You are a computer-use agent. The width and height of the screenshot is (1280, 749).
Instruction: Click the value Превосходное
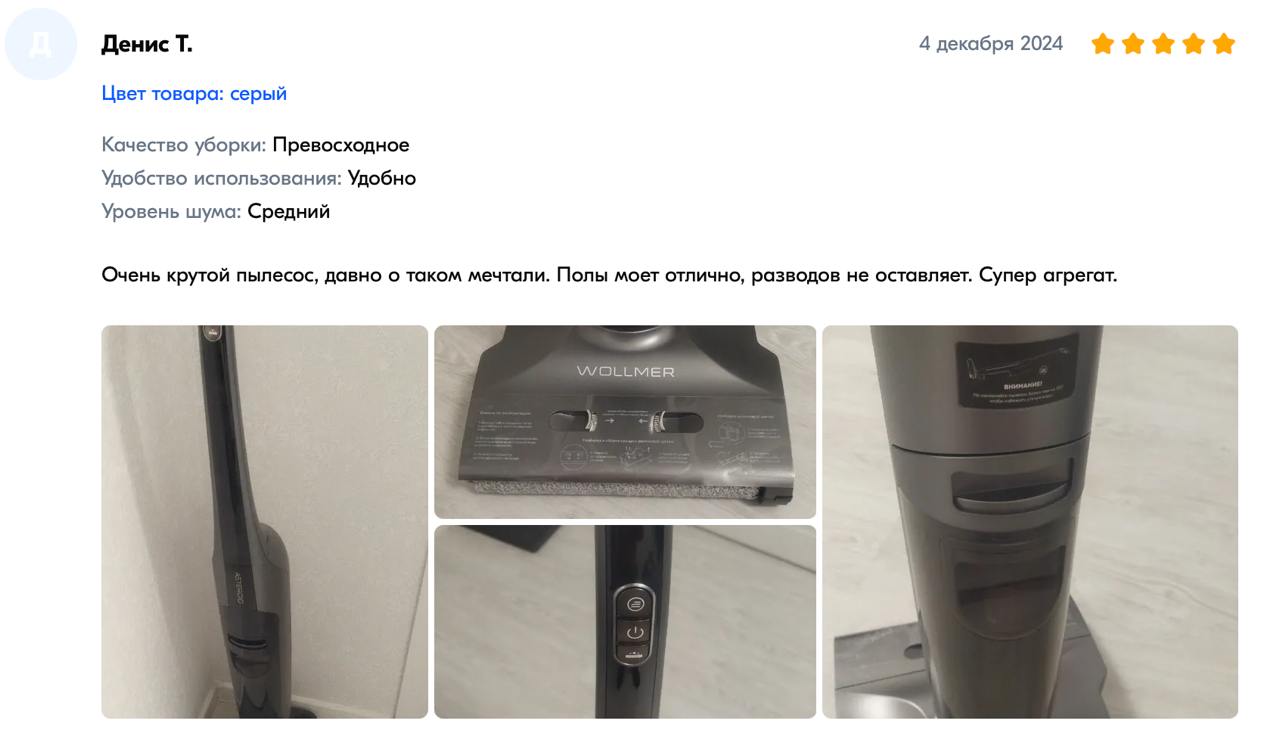click(341, 145)
